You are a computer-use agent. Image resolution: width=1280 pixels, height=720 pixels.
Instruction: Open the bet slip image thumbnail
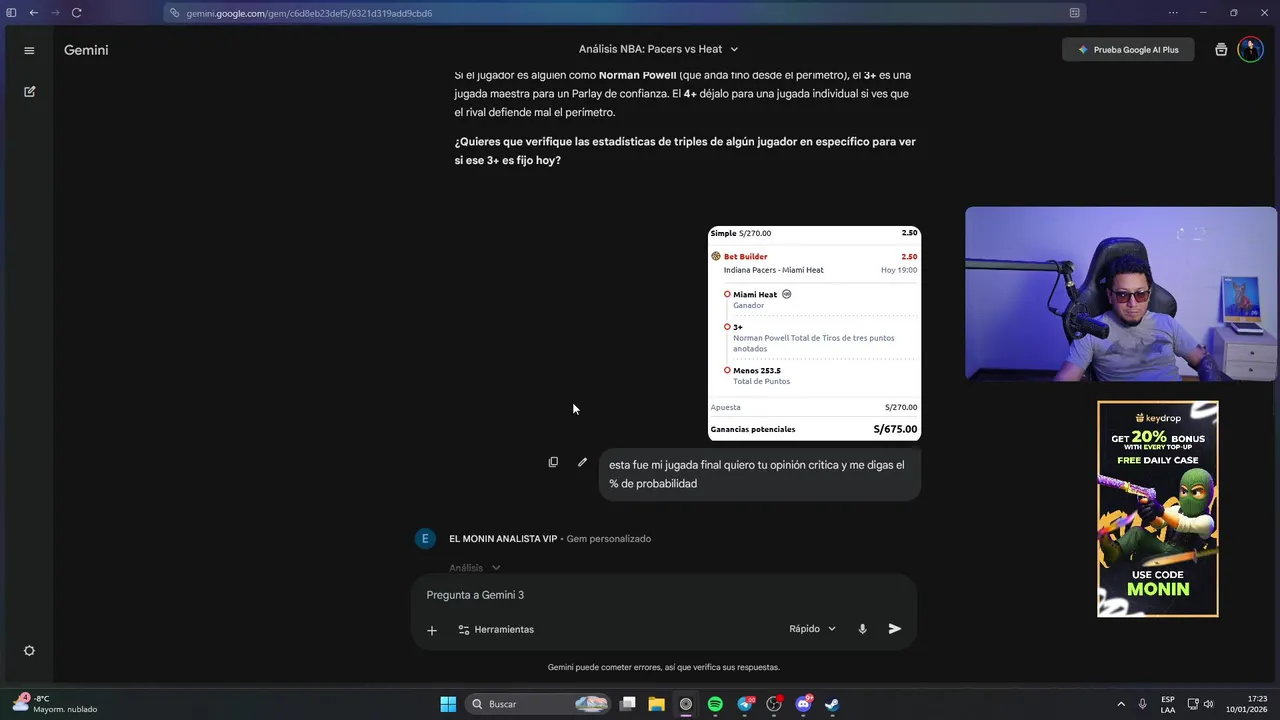click(x=814, y=333)
